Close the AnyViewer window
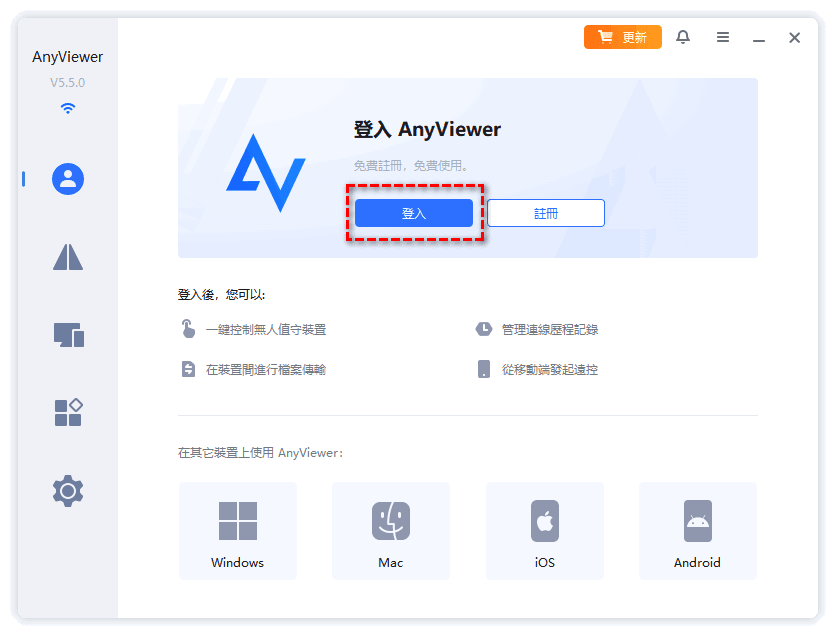The image size is (836, 636). pyautogui.click(x=794, y=37)
